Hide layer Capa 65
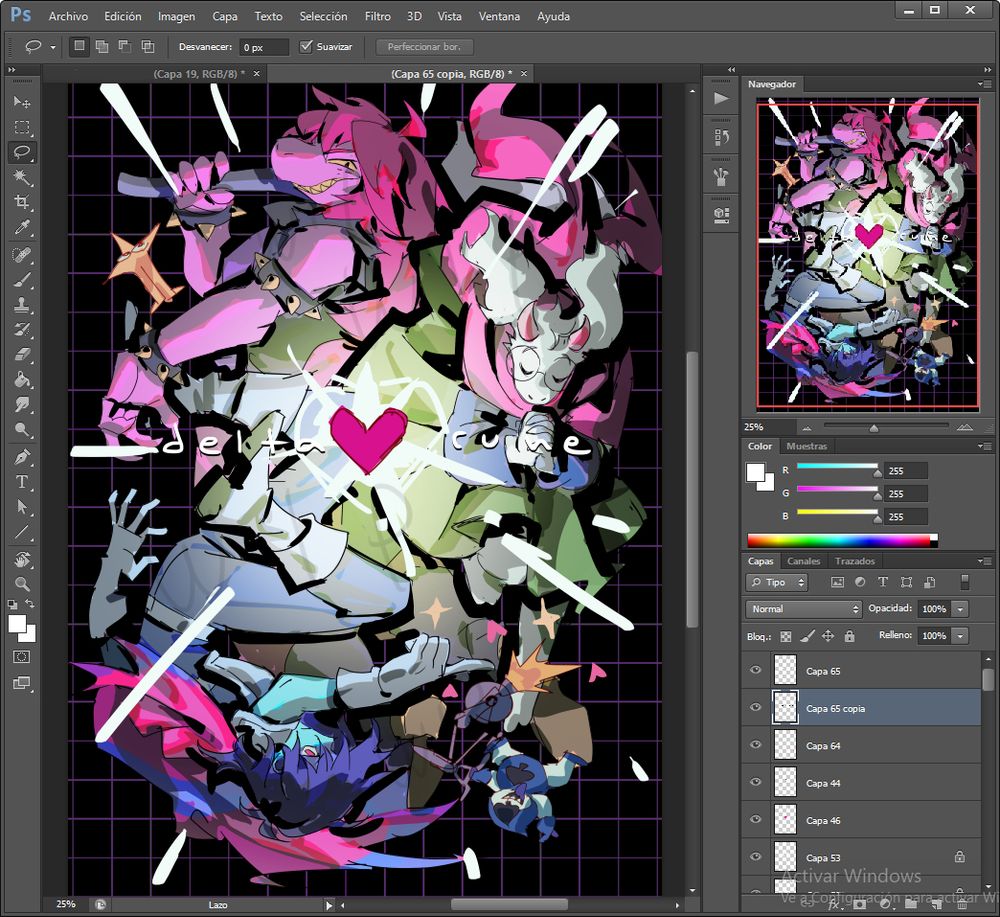 pyautogui.click(x=756, y=670)
